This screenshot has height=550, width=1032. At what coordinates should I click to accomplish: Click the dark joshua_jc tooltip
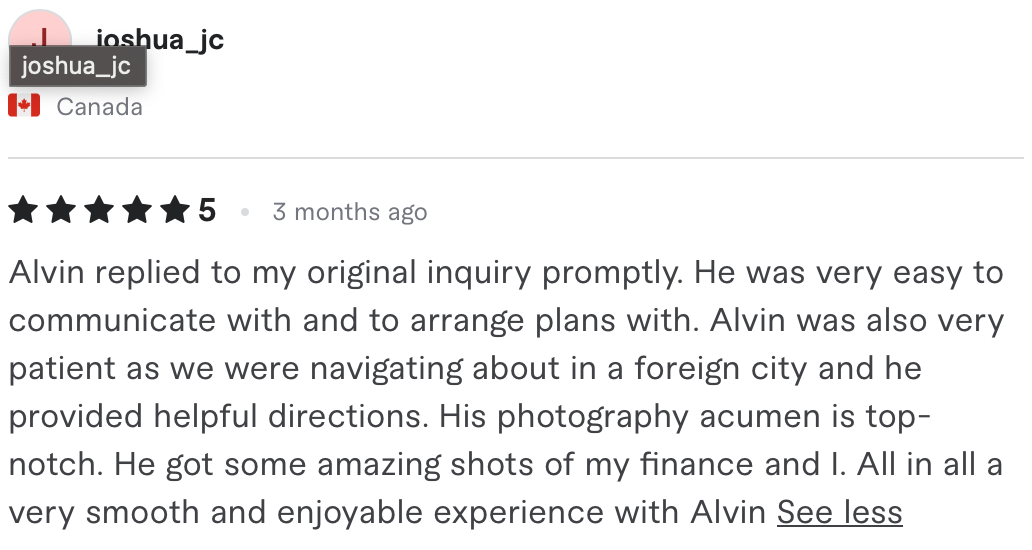click(78, 66)
